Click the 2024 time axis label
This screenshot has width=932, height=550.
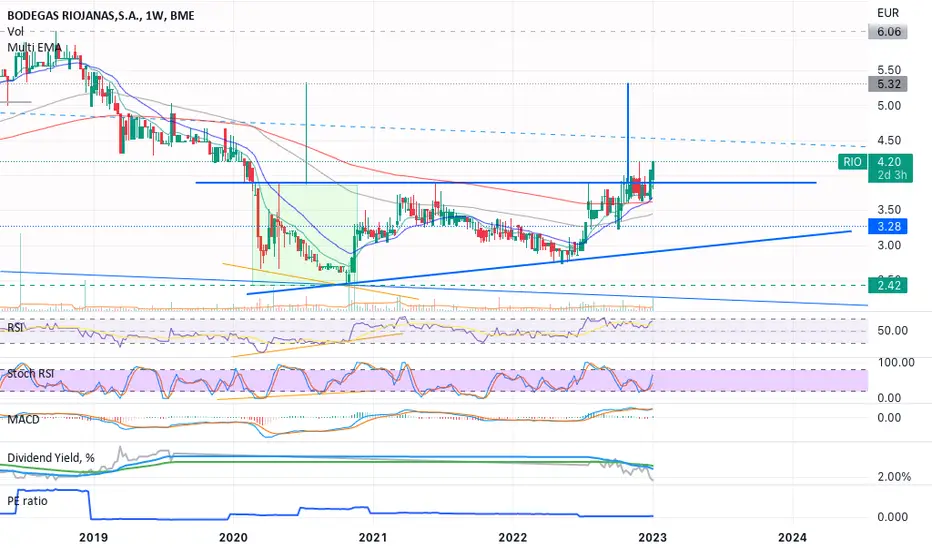[x=792, y=538]
